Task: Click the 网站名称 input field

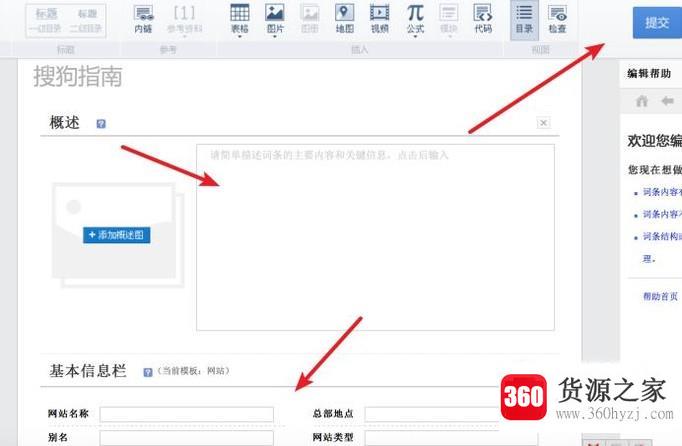Action: [x=187, y=414]
